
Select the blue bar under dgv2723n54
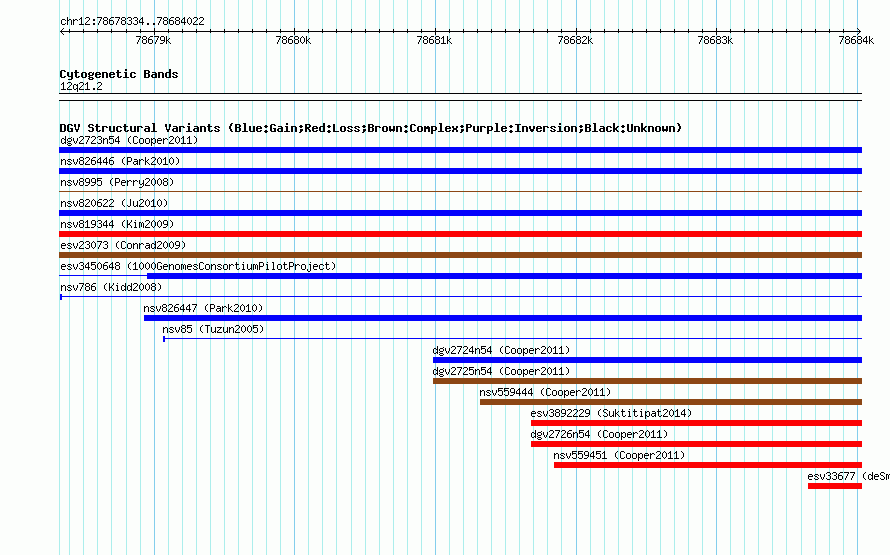(460, 150)
